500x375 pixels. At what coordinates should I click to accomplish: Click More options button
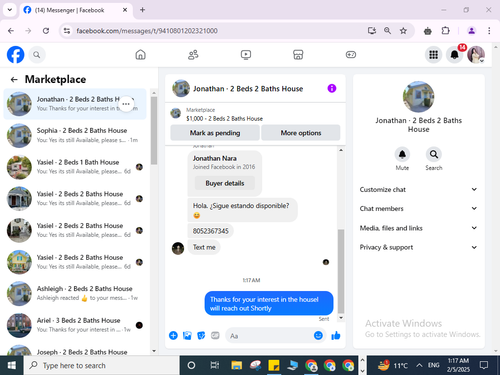point(301,133)
